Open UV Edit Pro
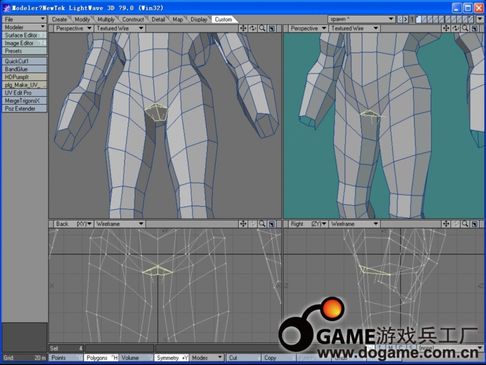 (x=24, y=93)
